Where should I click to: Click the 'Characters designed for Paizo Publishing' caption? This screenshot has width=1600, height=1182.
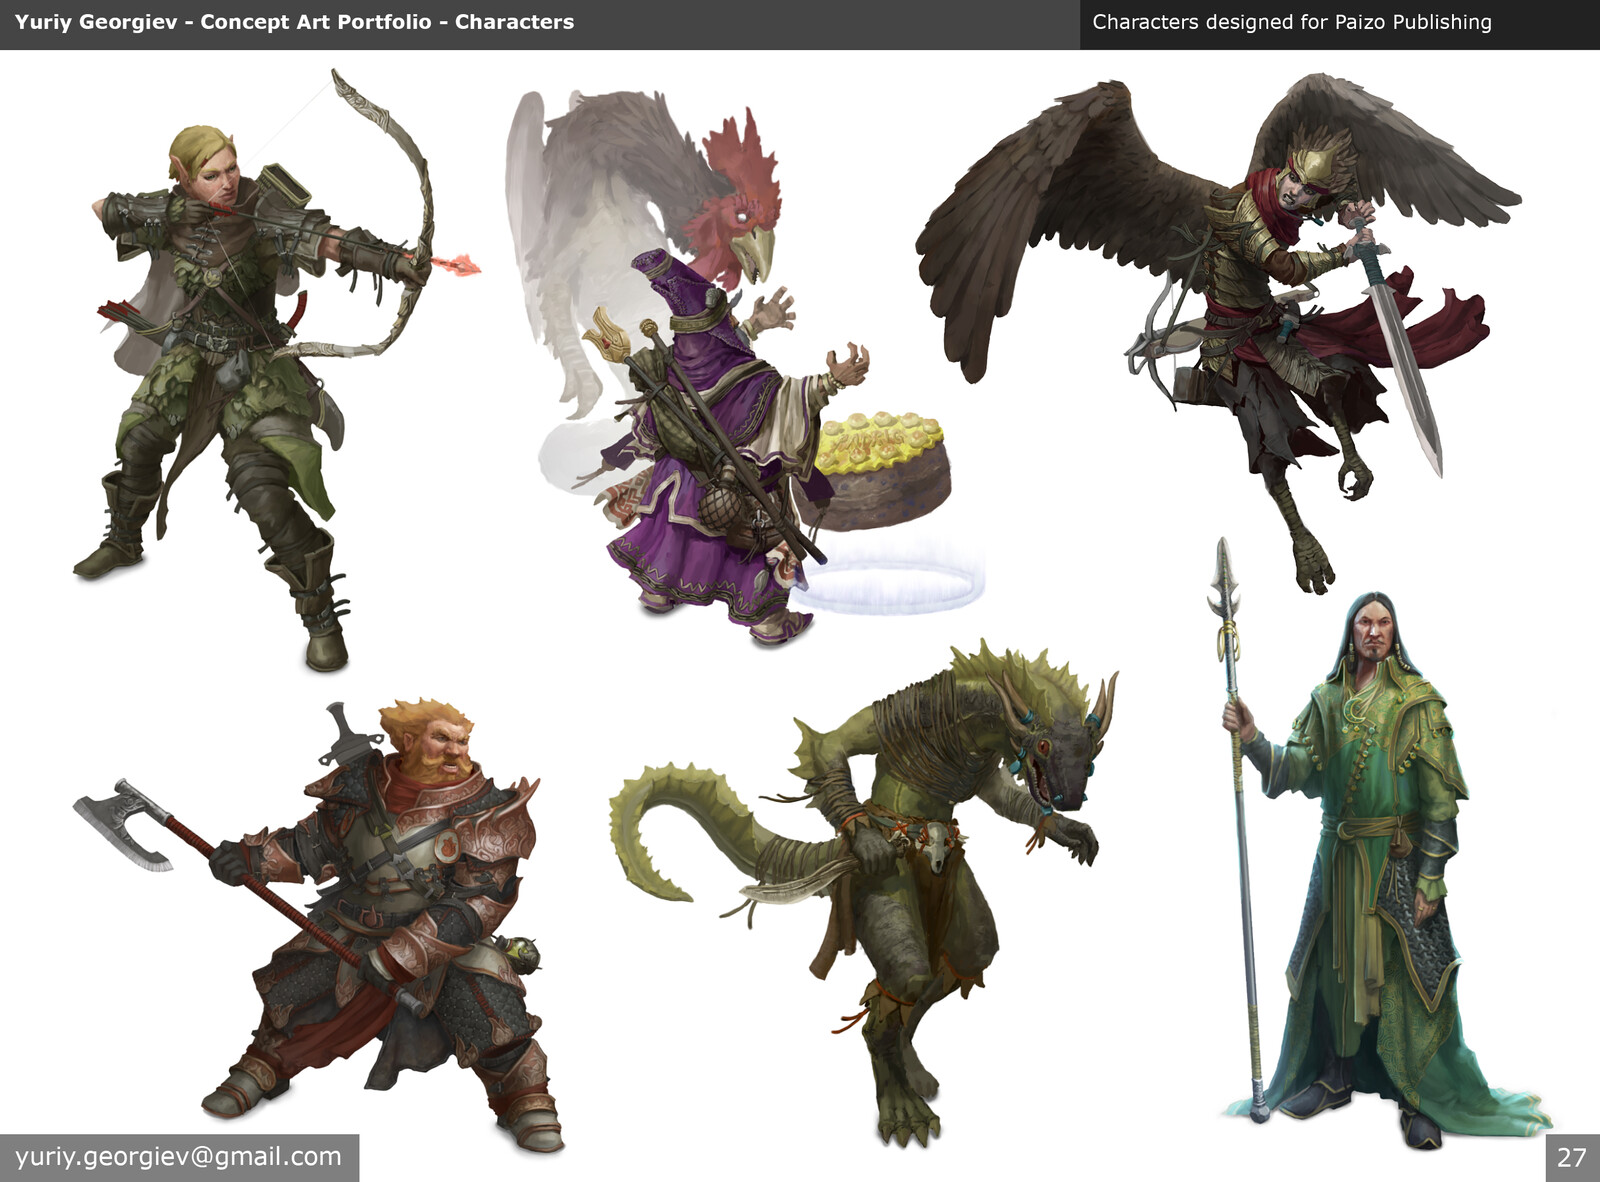tap(1291, 22)
